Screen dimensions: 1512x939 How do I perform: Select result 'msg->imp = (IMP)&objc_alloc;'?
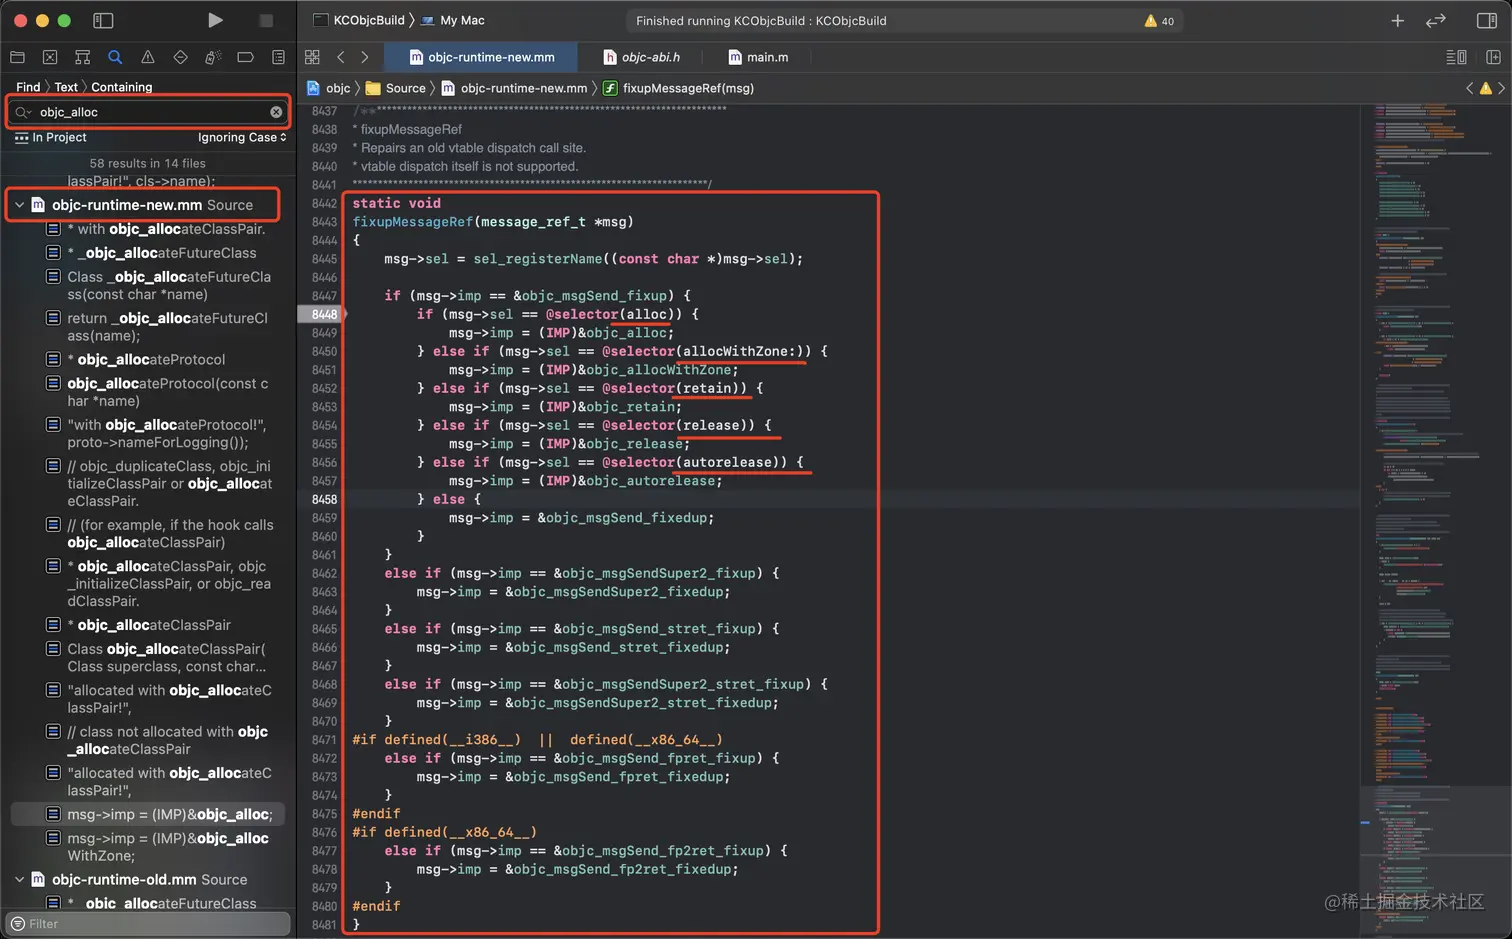pyautogui.click(x=169, y=814)
